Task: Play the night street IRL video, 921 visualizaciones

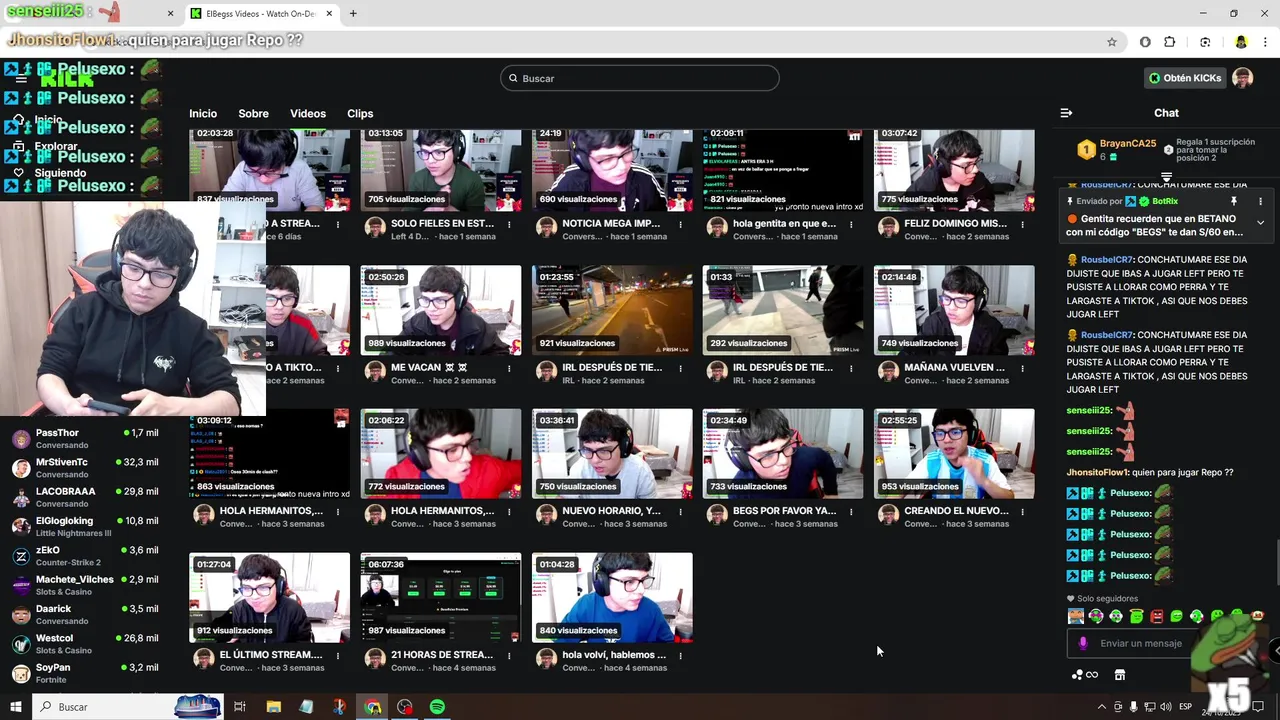Action: [612, 310]
